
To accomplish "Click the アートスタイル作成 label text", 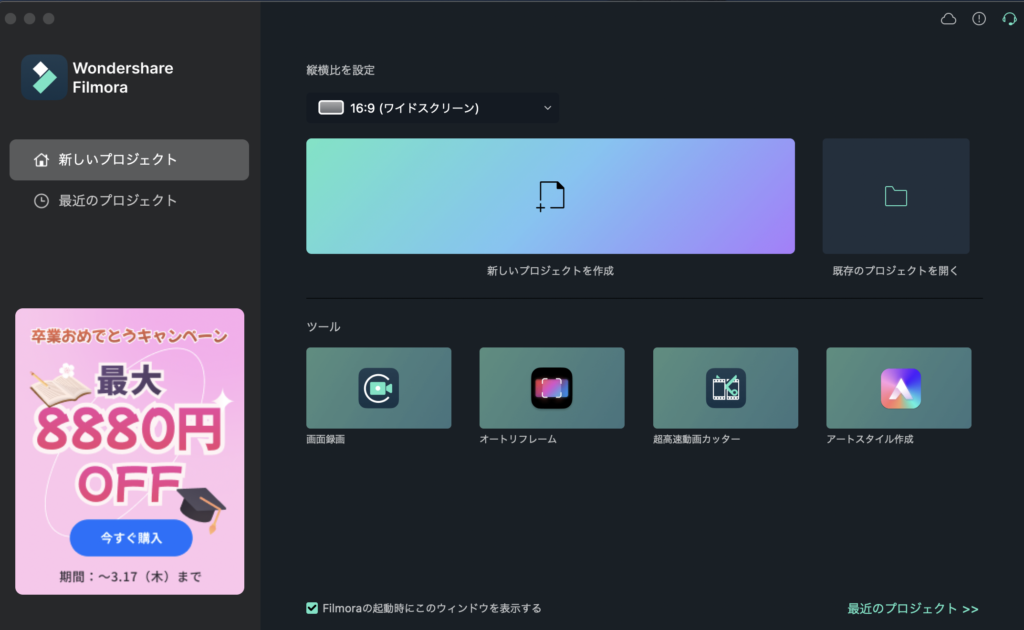I will (x=869, y=439).
